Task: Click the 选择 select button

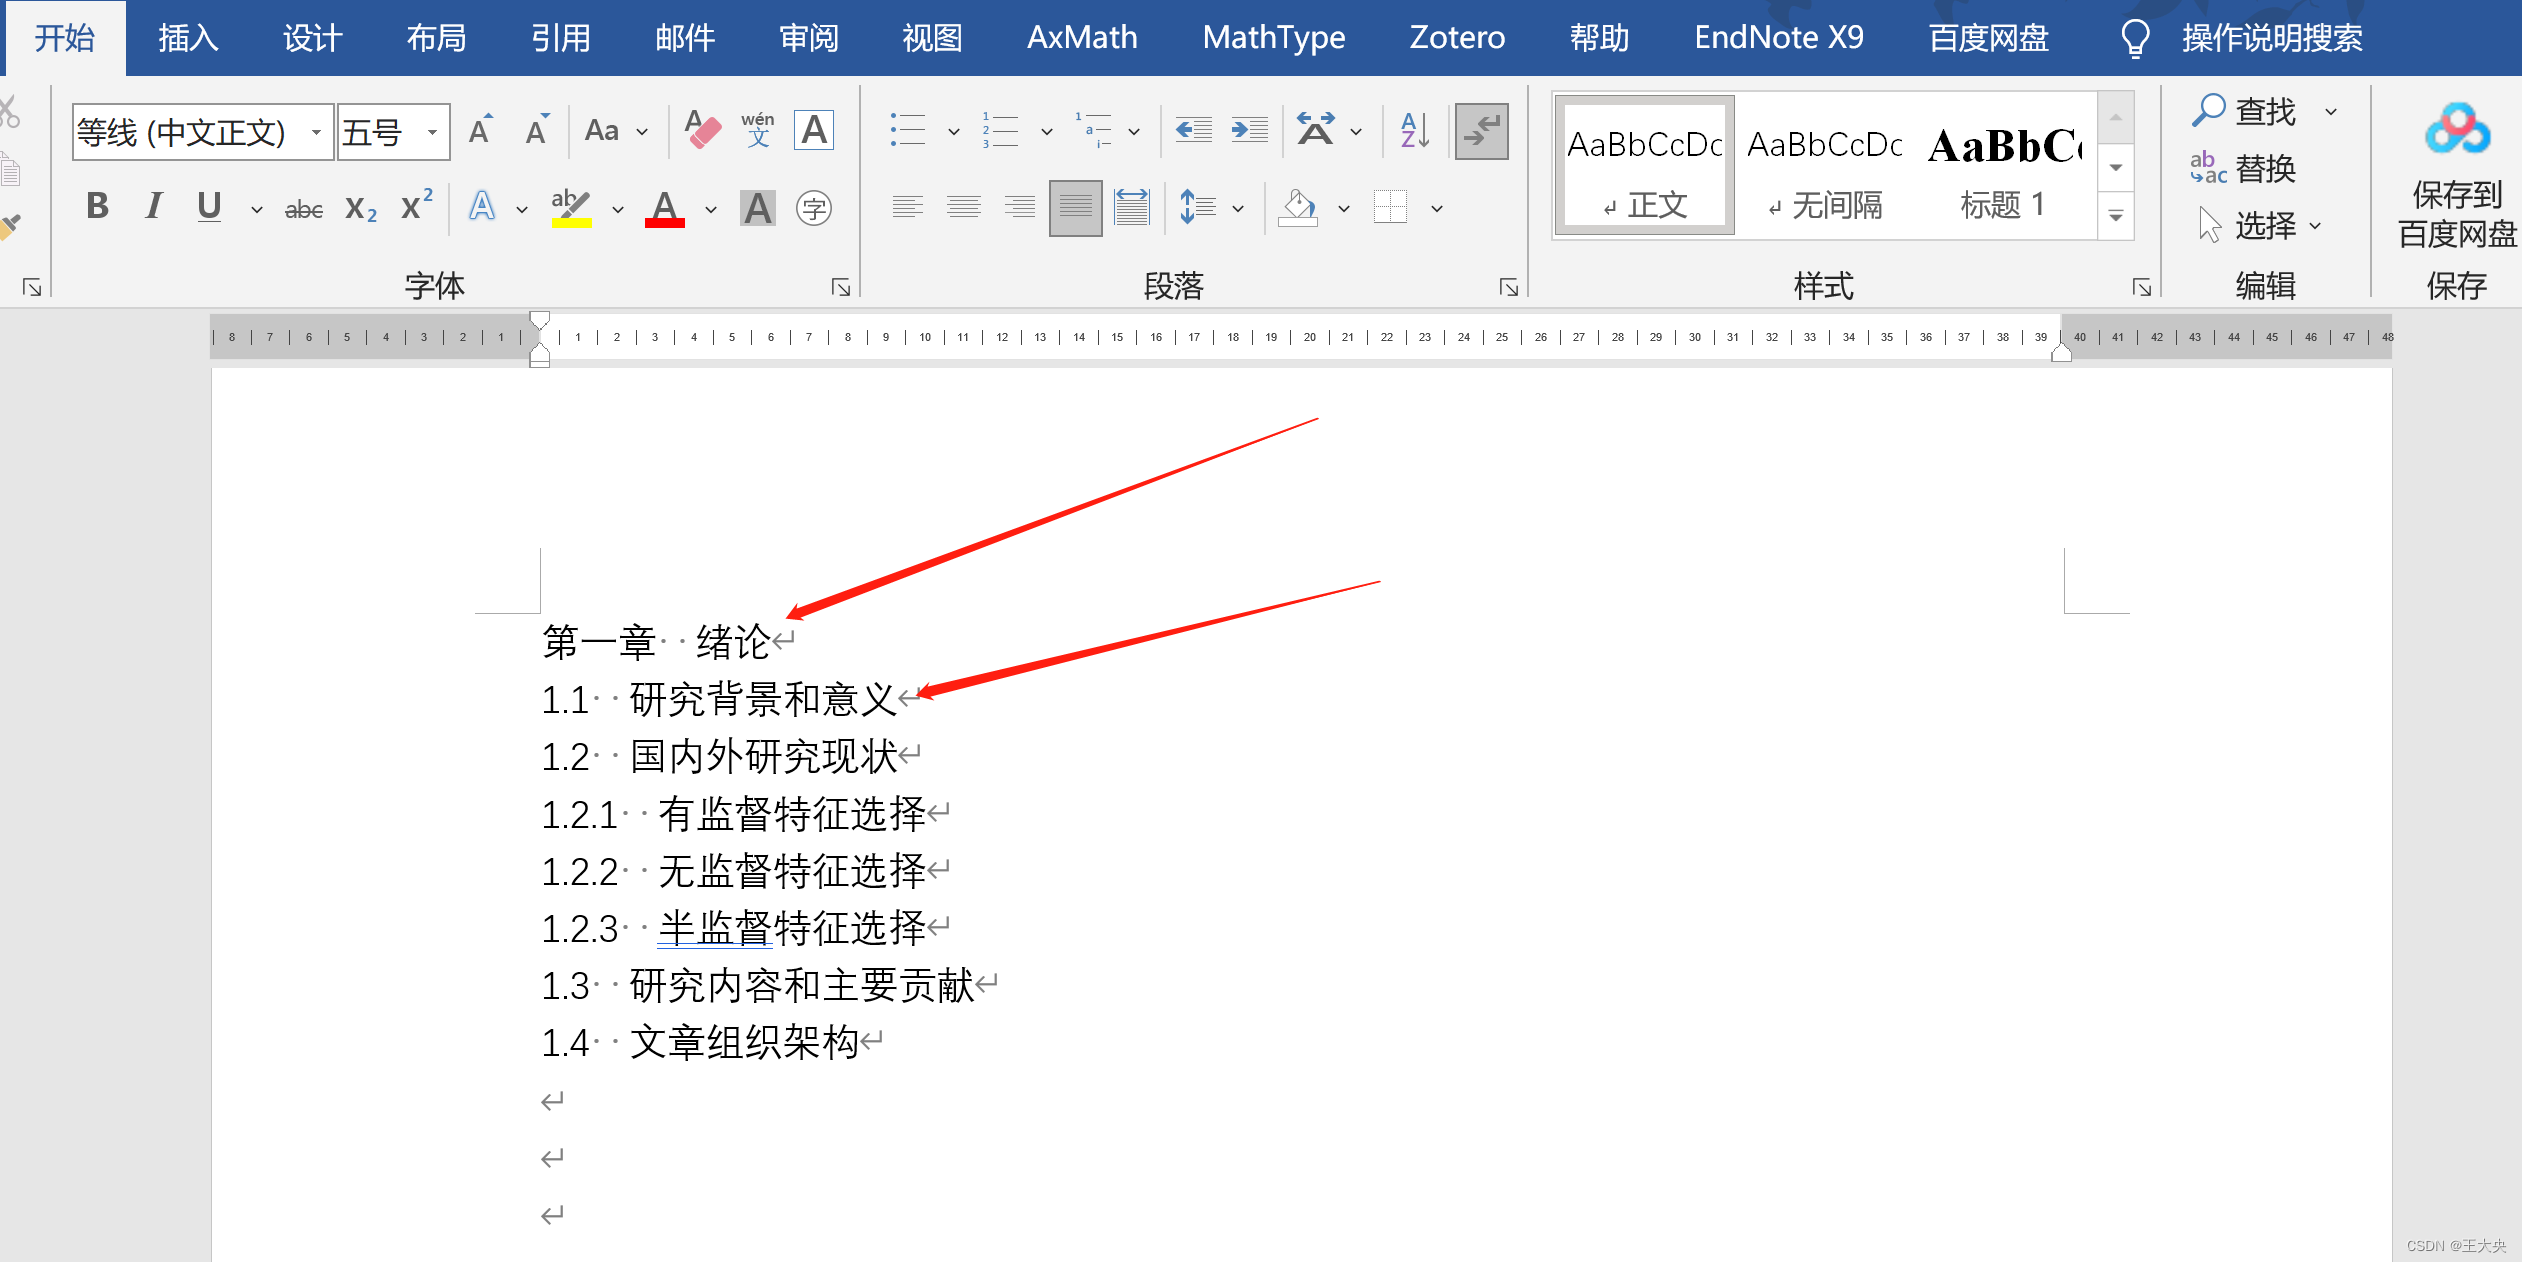Action: tap(2258, 226)
